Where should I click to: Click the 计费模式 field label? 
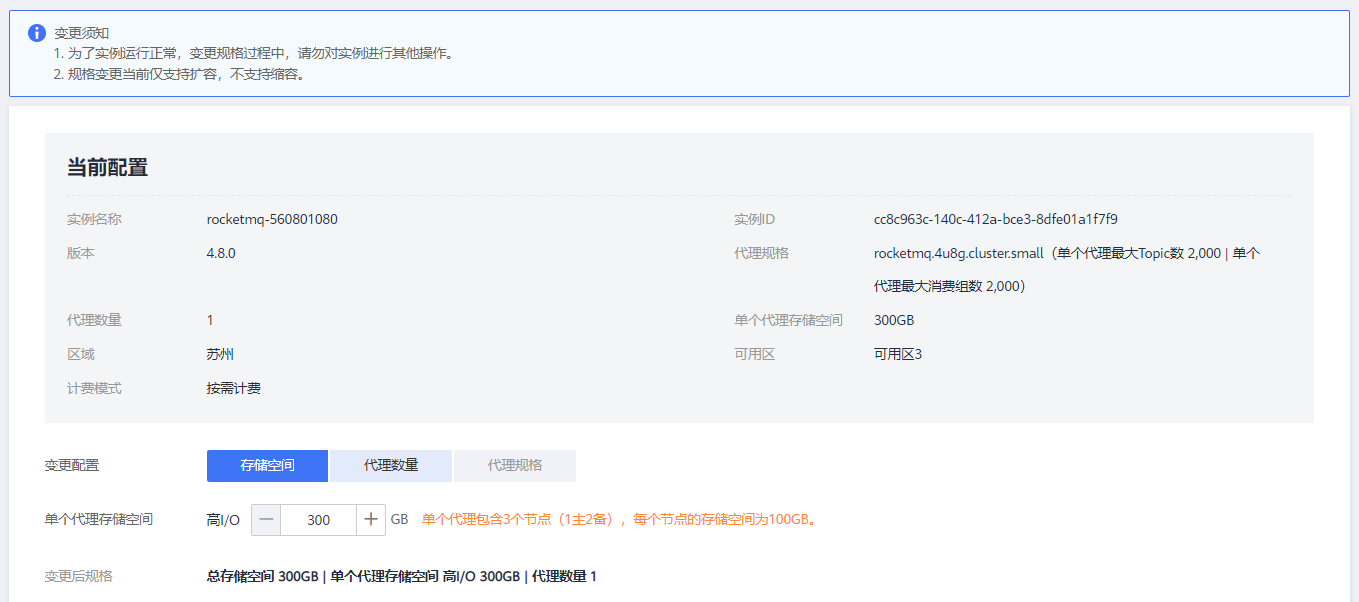(x=94, y=388)
